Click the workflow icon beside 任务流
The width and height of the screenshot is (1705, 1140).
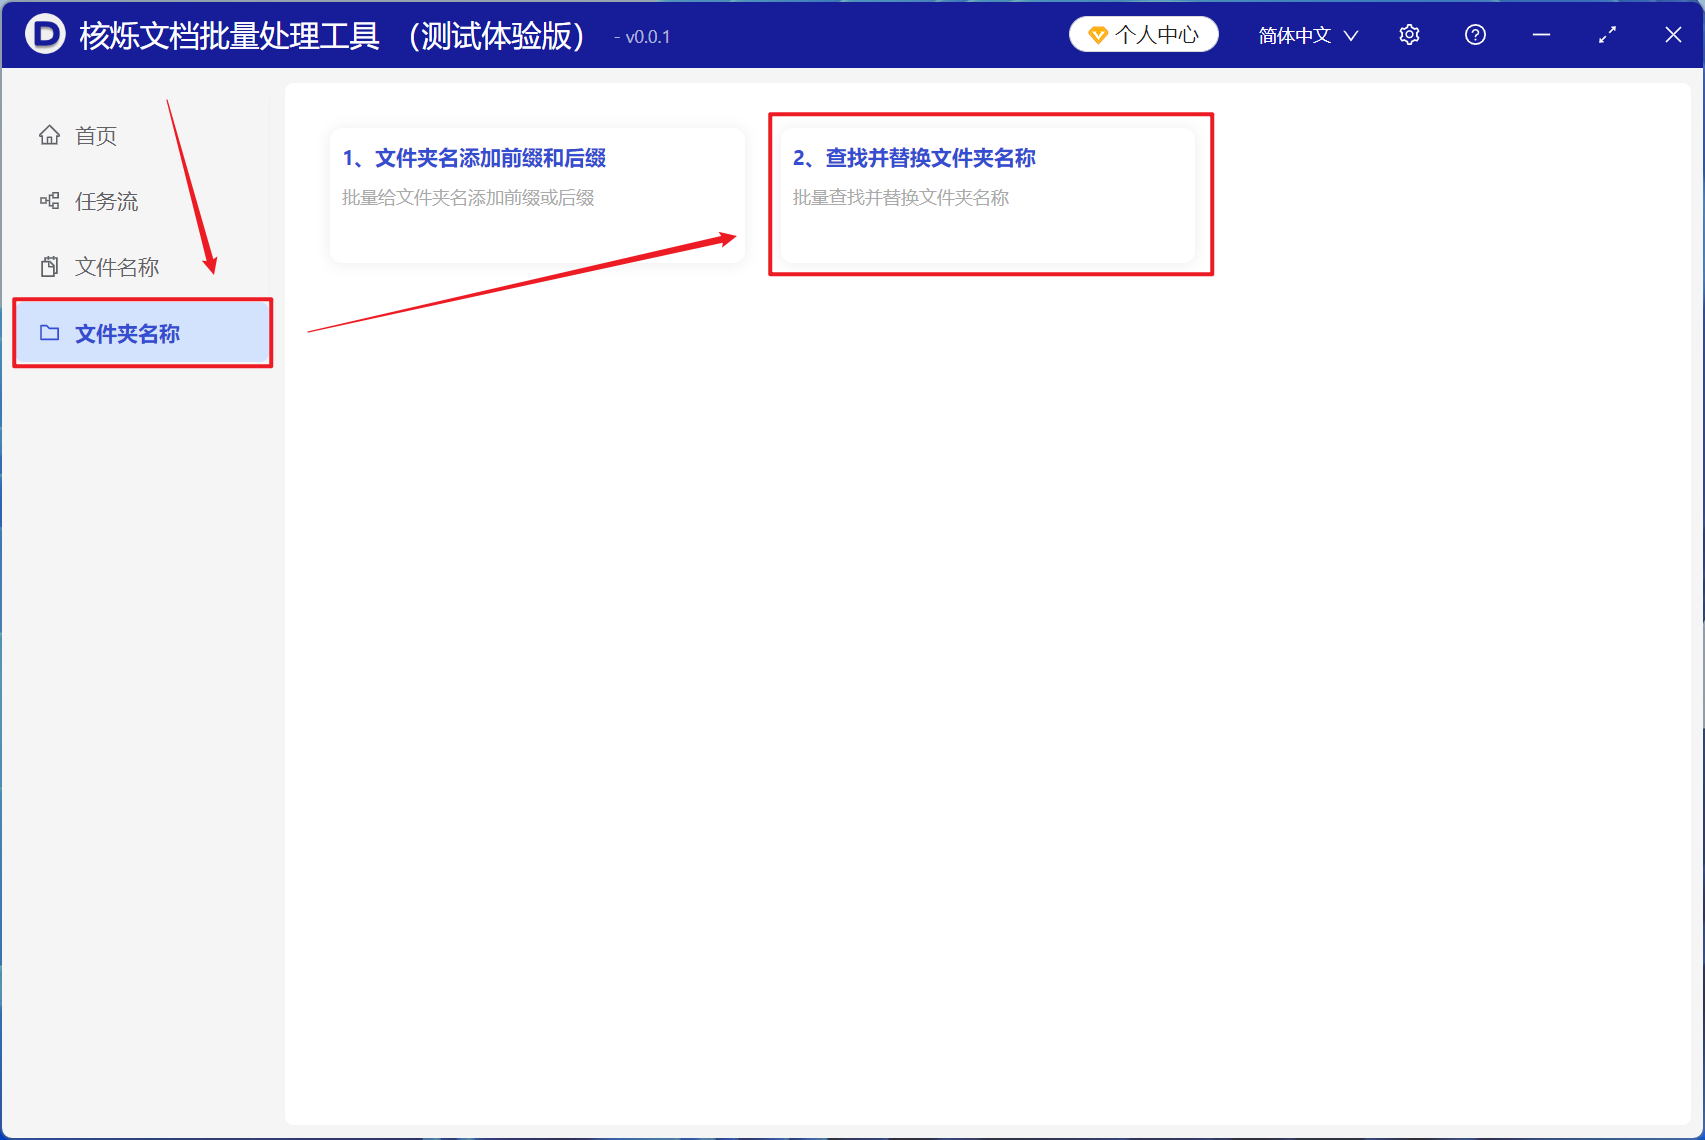click(49, 201)
